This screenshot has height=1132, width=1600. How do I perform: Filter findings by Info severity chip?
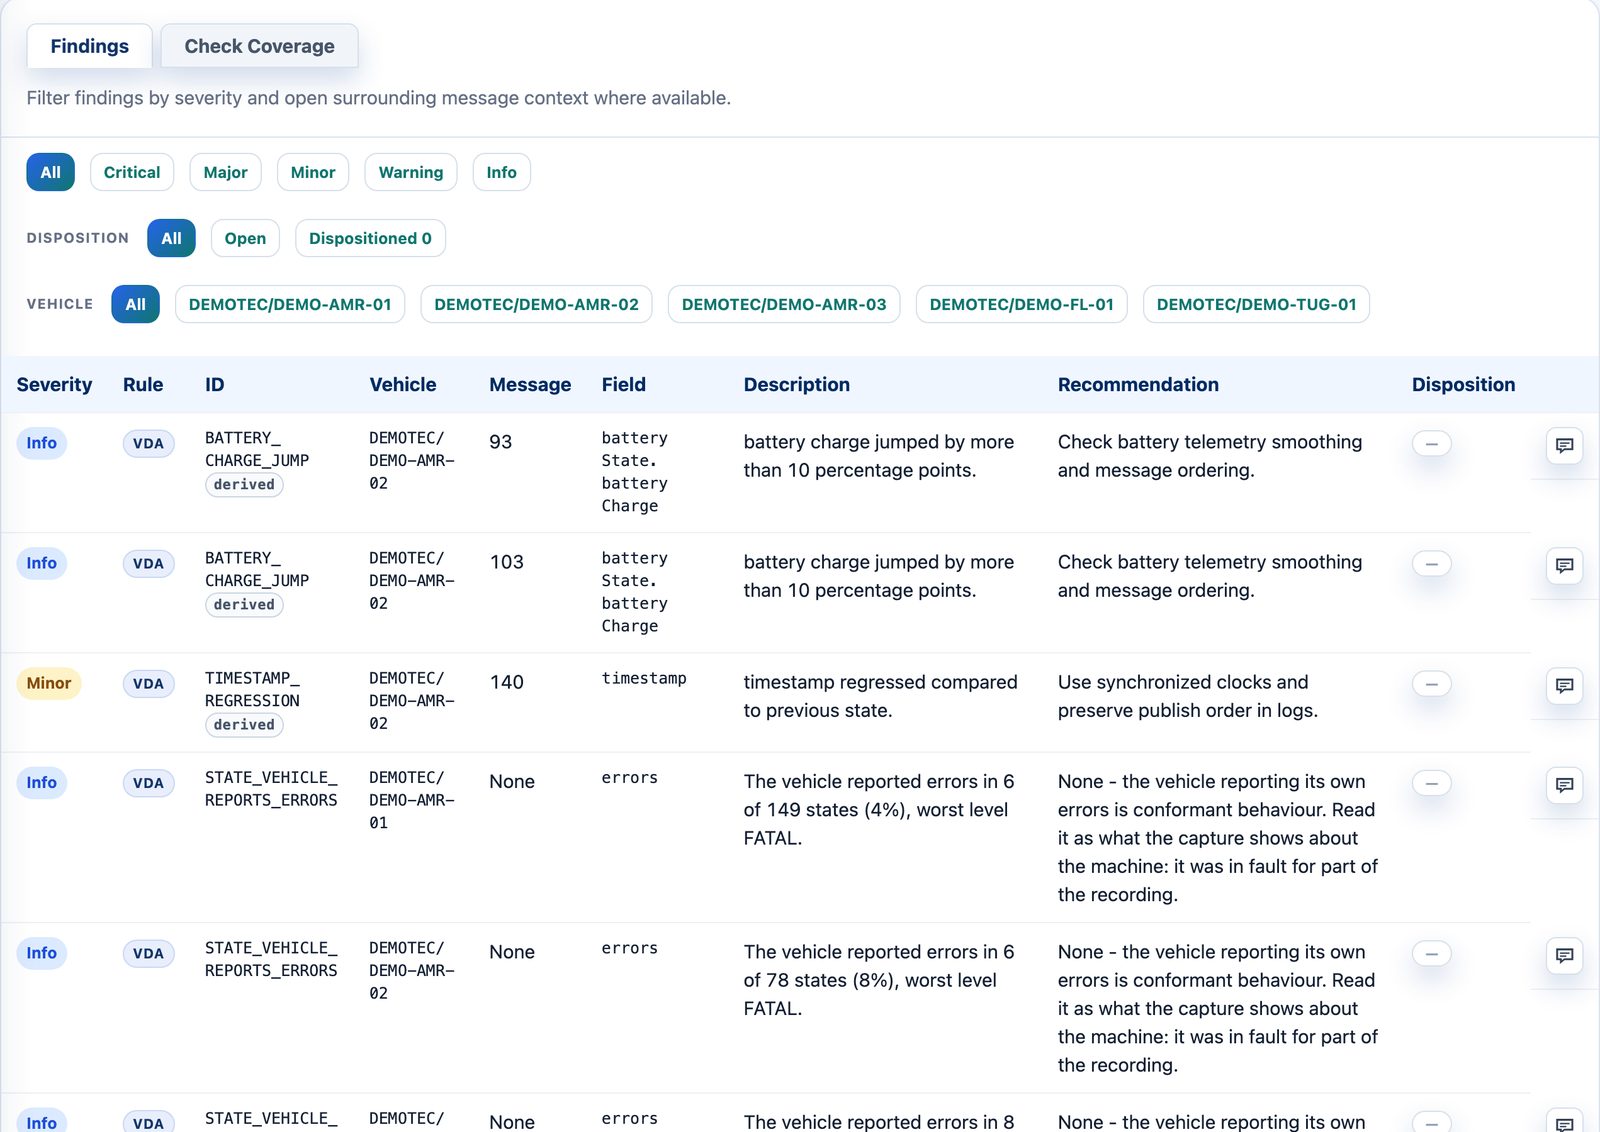(501, 172)
